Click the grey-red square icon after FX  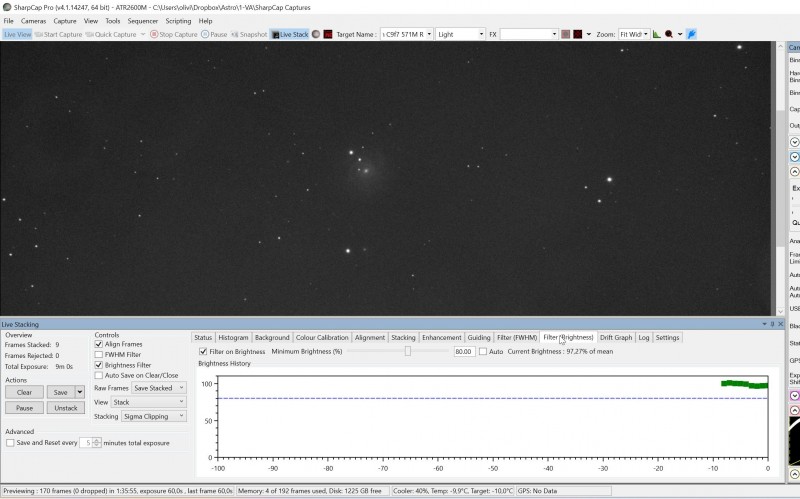pyautogui.click(x=565, y=34)
